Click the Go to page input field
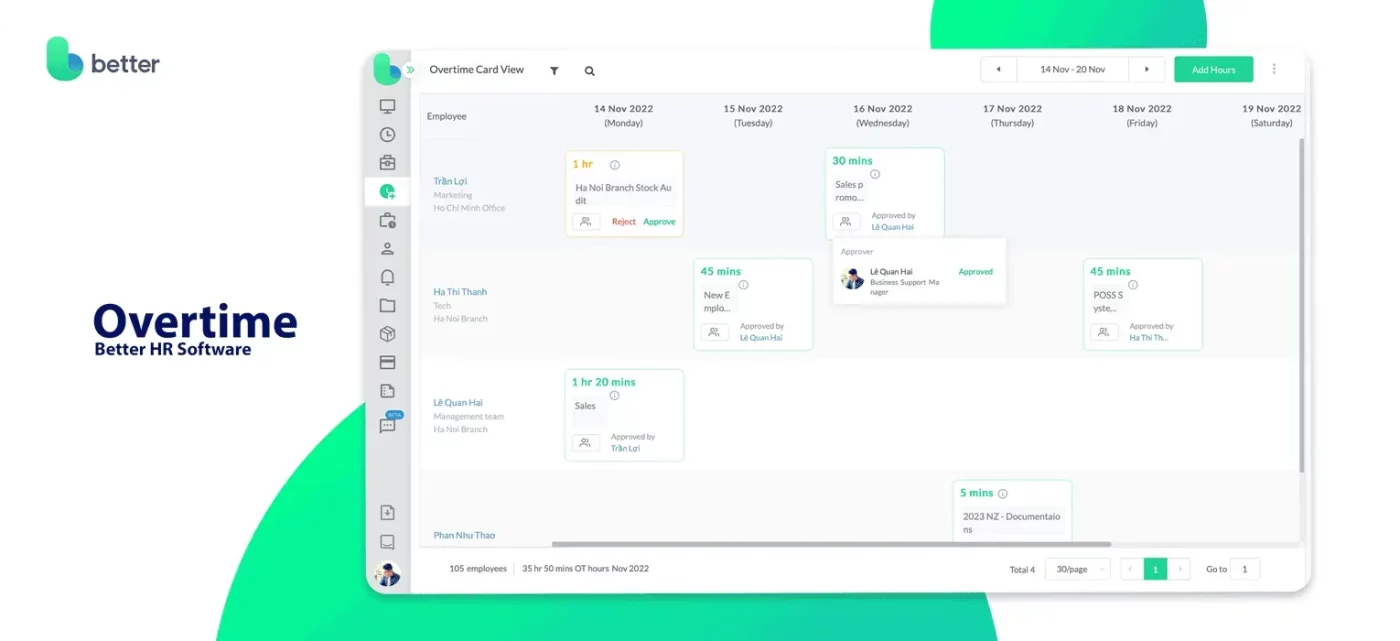This screenshot has height=641, width=1400. (x=1245, y=569)
